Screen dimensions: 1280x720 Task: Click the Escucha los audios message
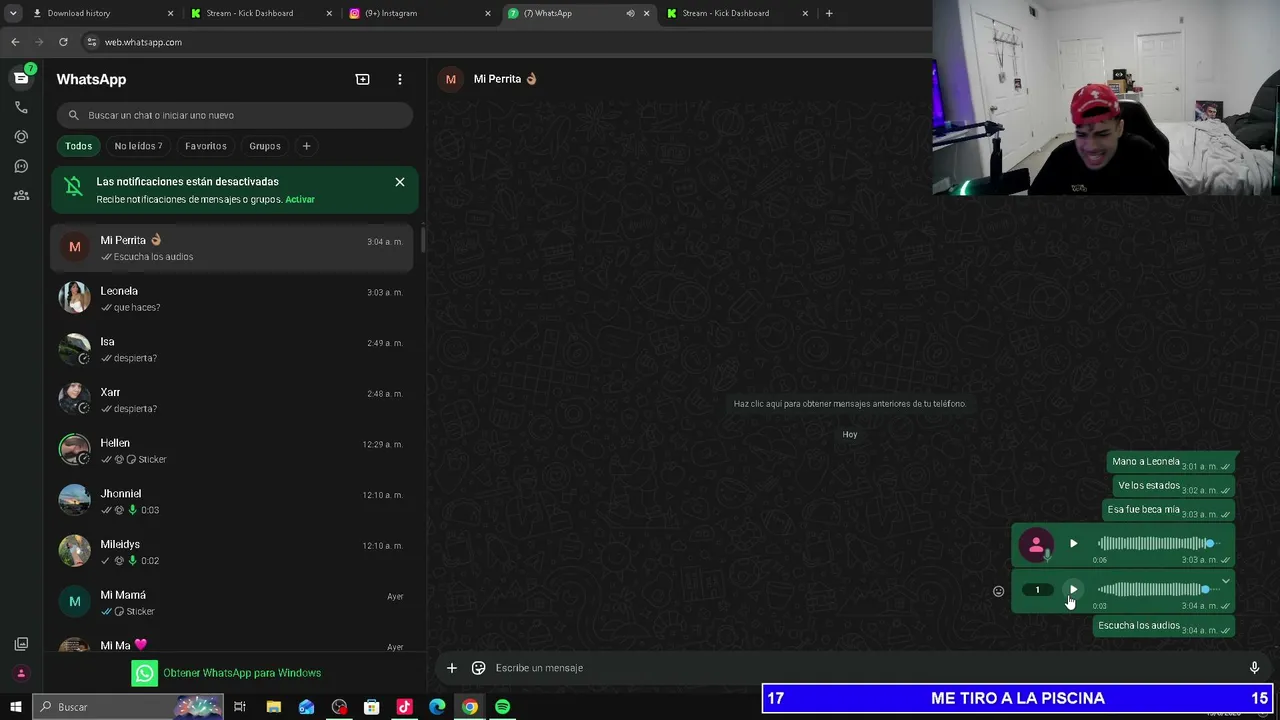click(x=1164, y=626)
